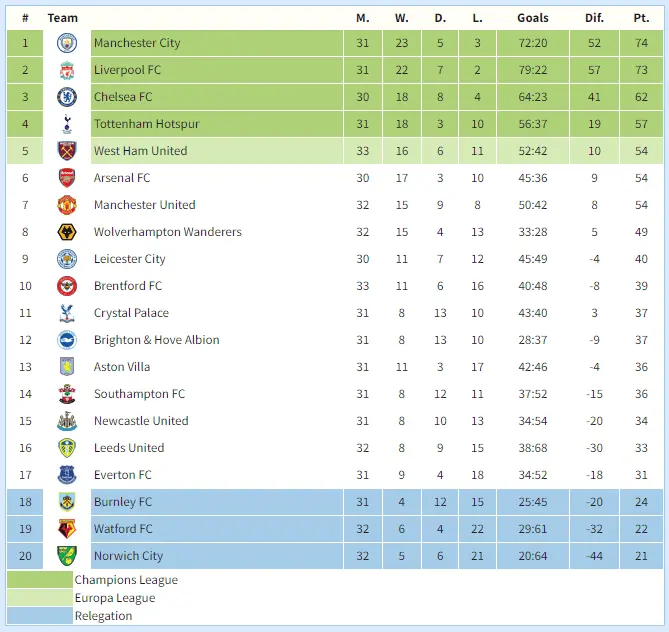Click the Arsenal FC crest icon
Viewport: 669px width, 632px height.
67,178
